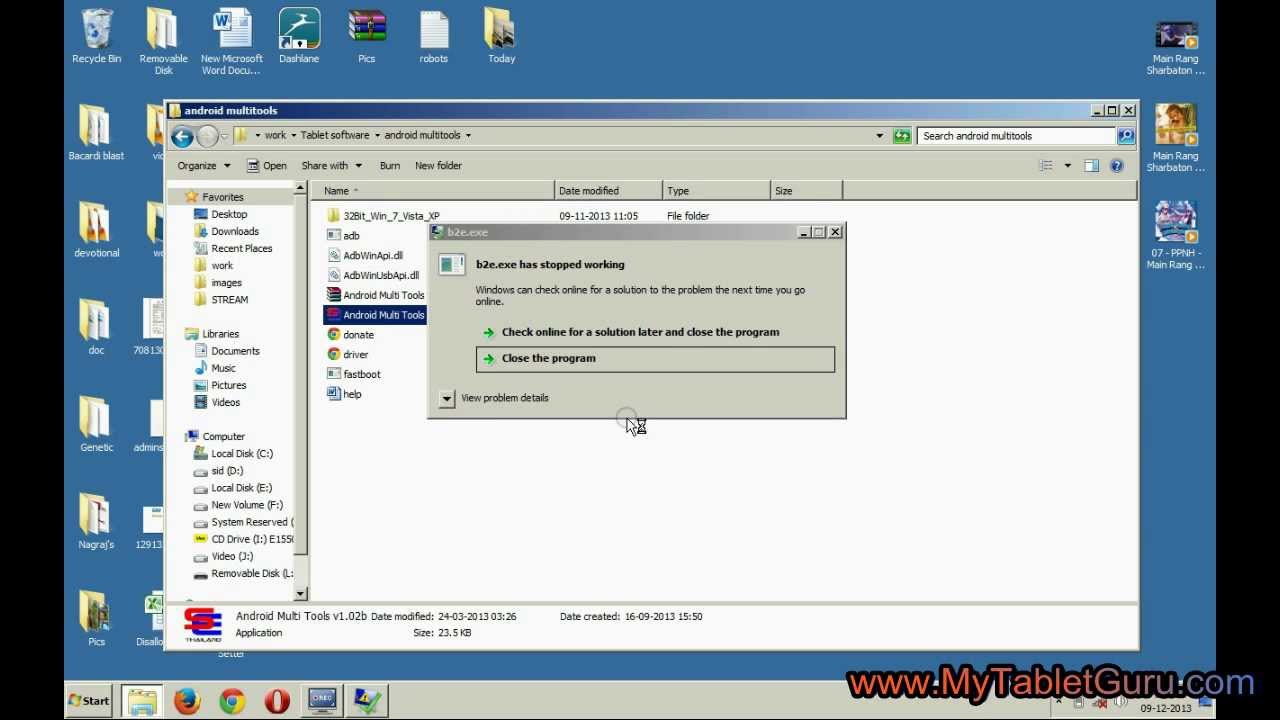
Task: Open the Recycle Bin desktop icon
Action: [x=96, y=37]
